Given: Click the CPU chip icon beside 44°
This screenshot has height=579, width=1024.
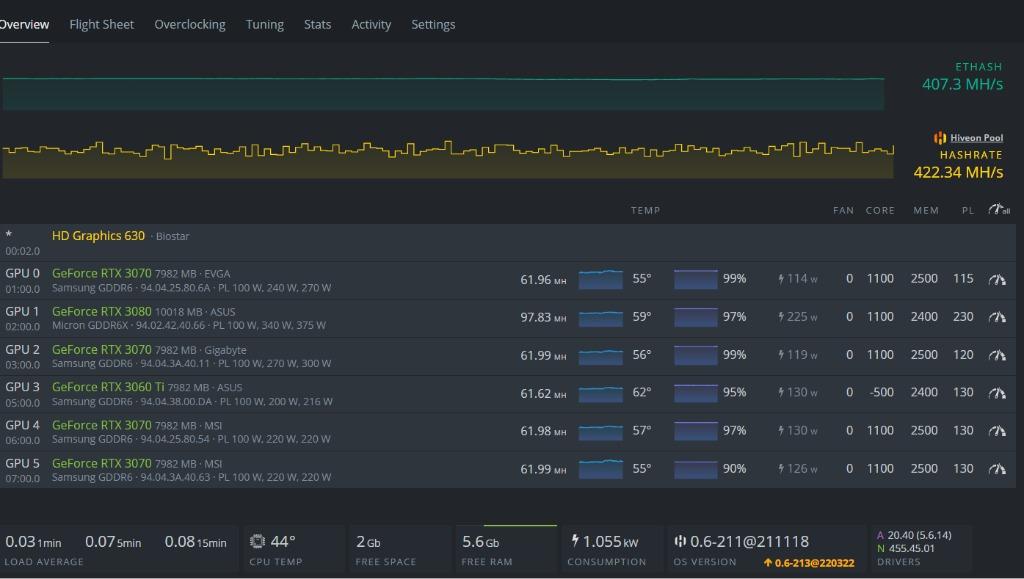Looking at the screenshot, I should click(257, 541).
